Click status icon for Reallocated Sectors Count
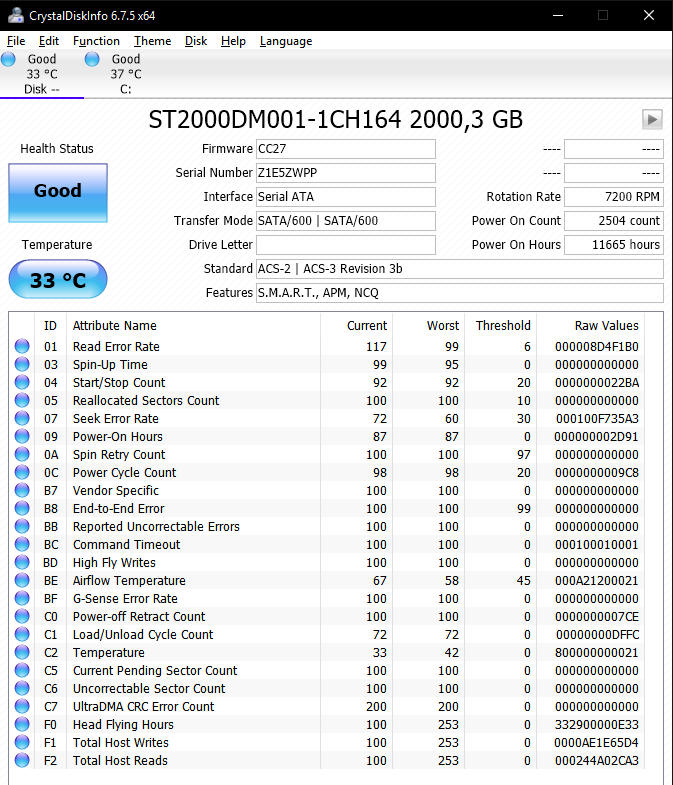This screenshot has width=673, height=785. point(22,401)
